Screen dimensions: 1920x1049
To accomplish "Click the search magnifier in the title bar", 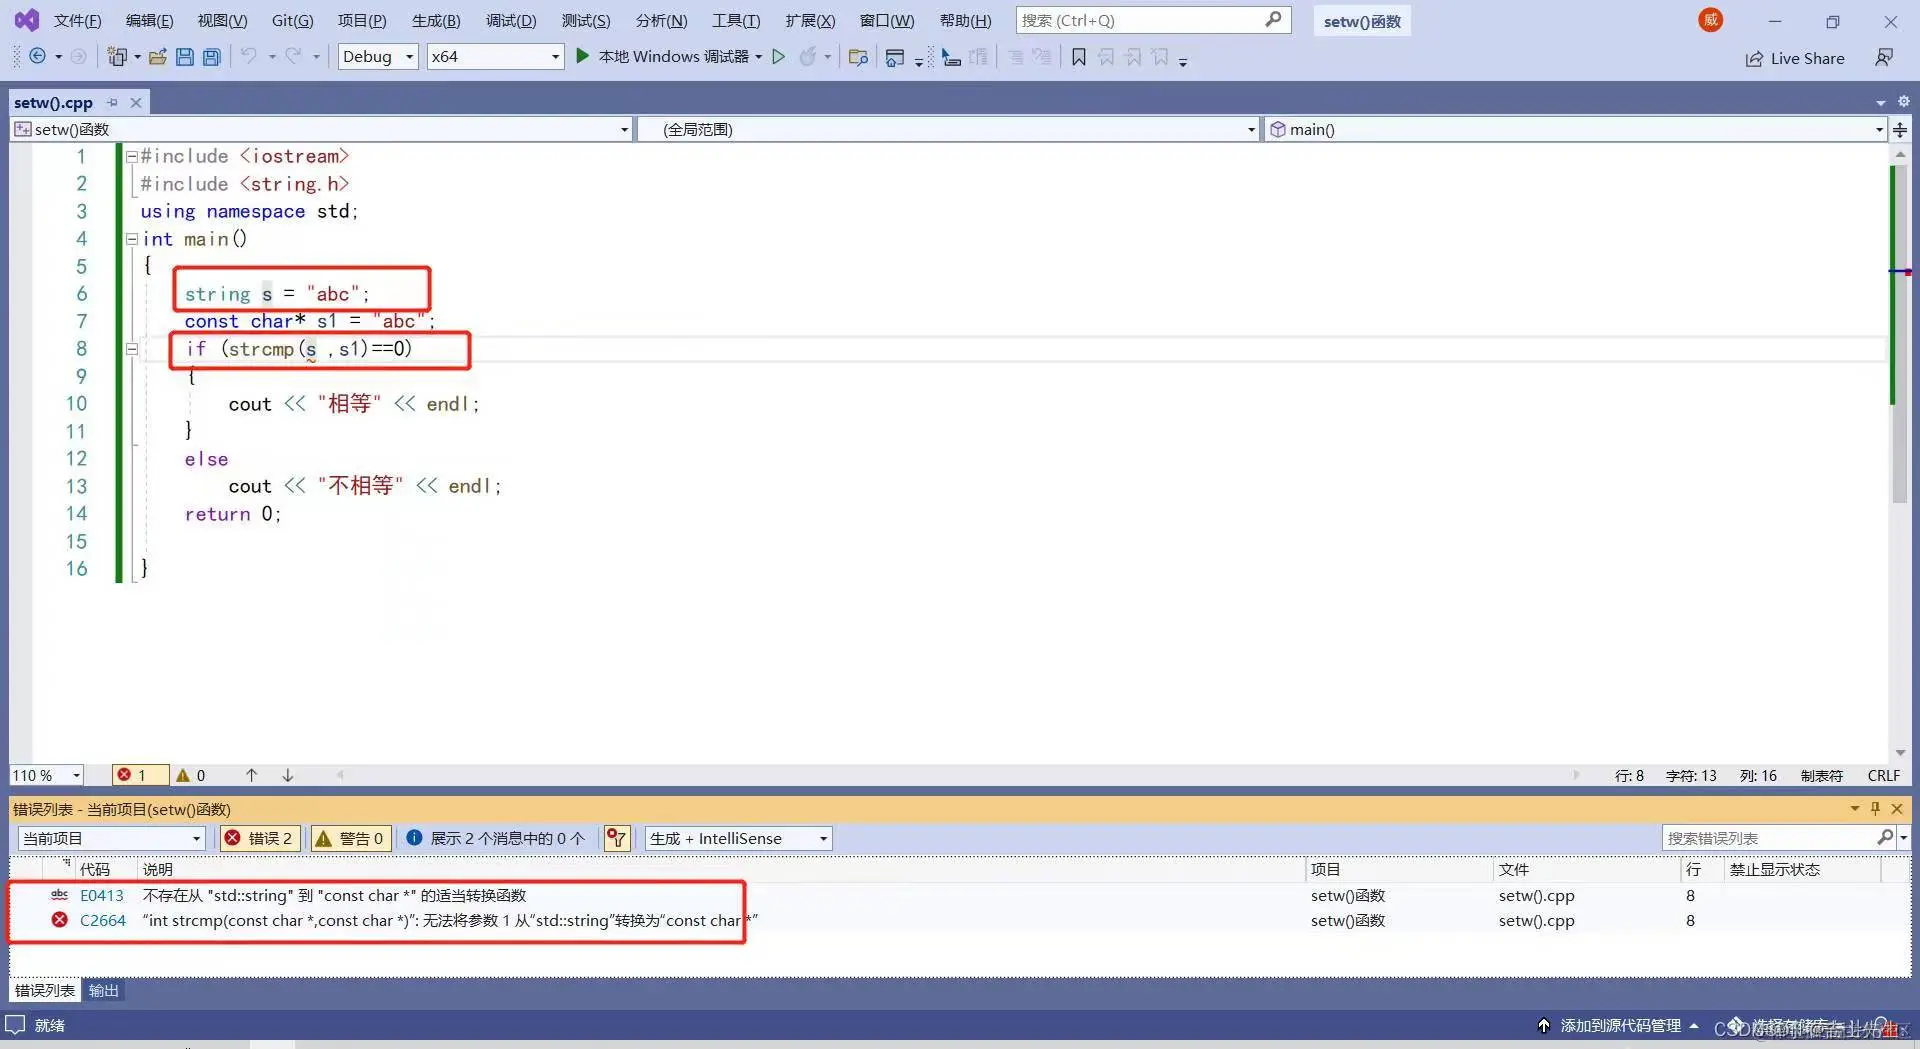I will [x=1273, y=20].
